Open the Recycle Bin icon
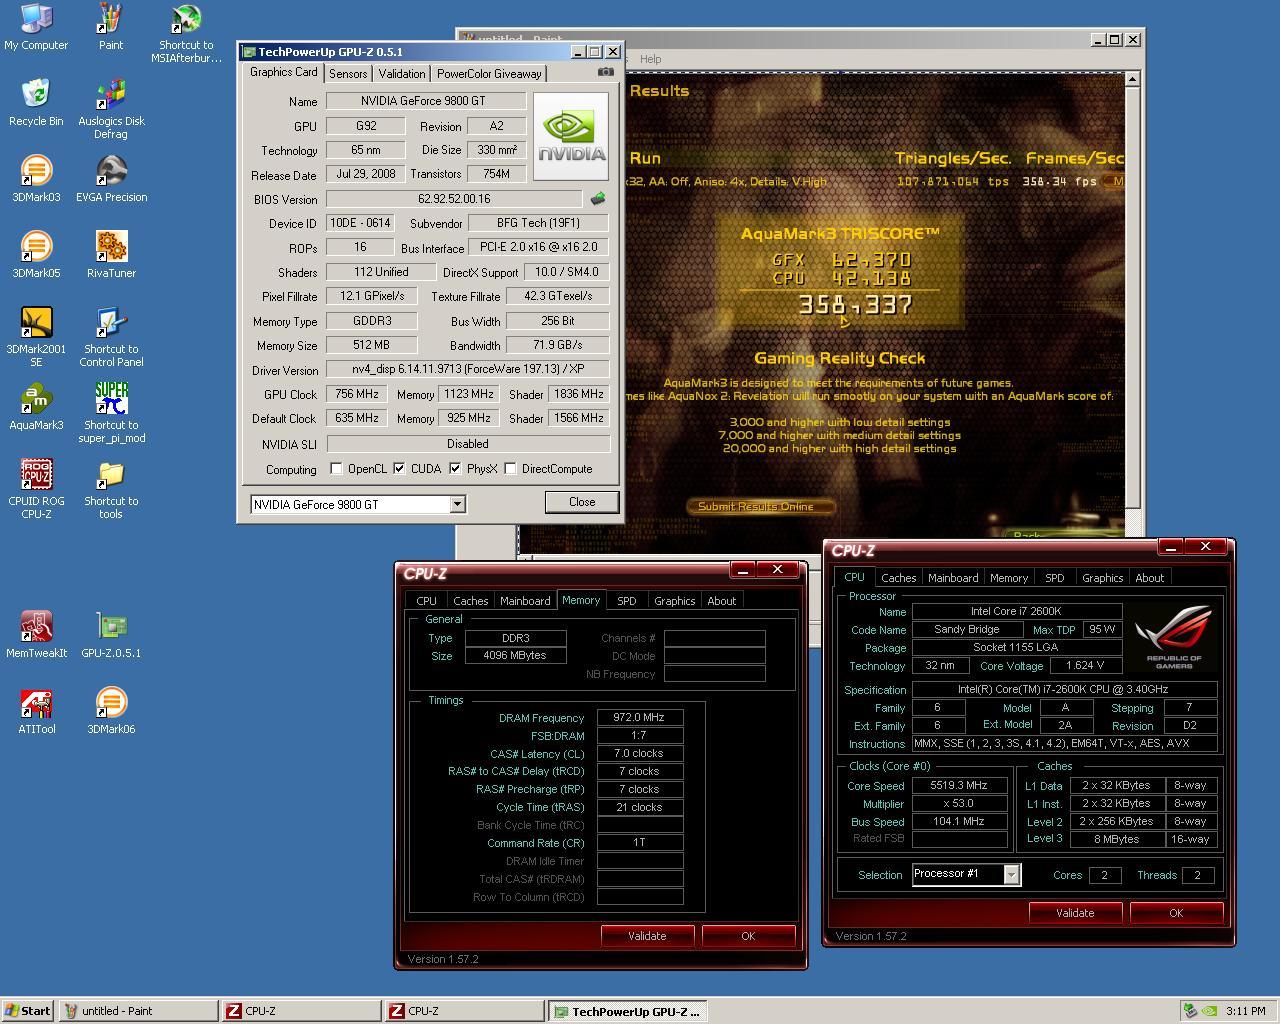 point(36,103)
